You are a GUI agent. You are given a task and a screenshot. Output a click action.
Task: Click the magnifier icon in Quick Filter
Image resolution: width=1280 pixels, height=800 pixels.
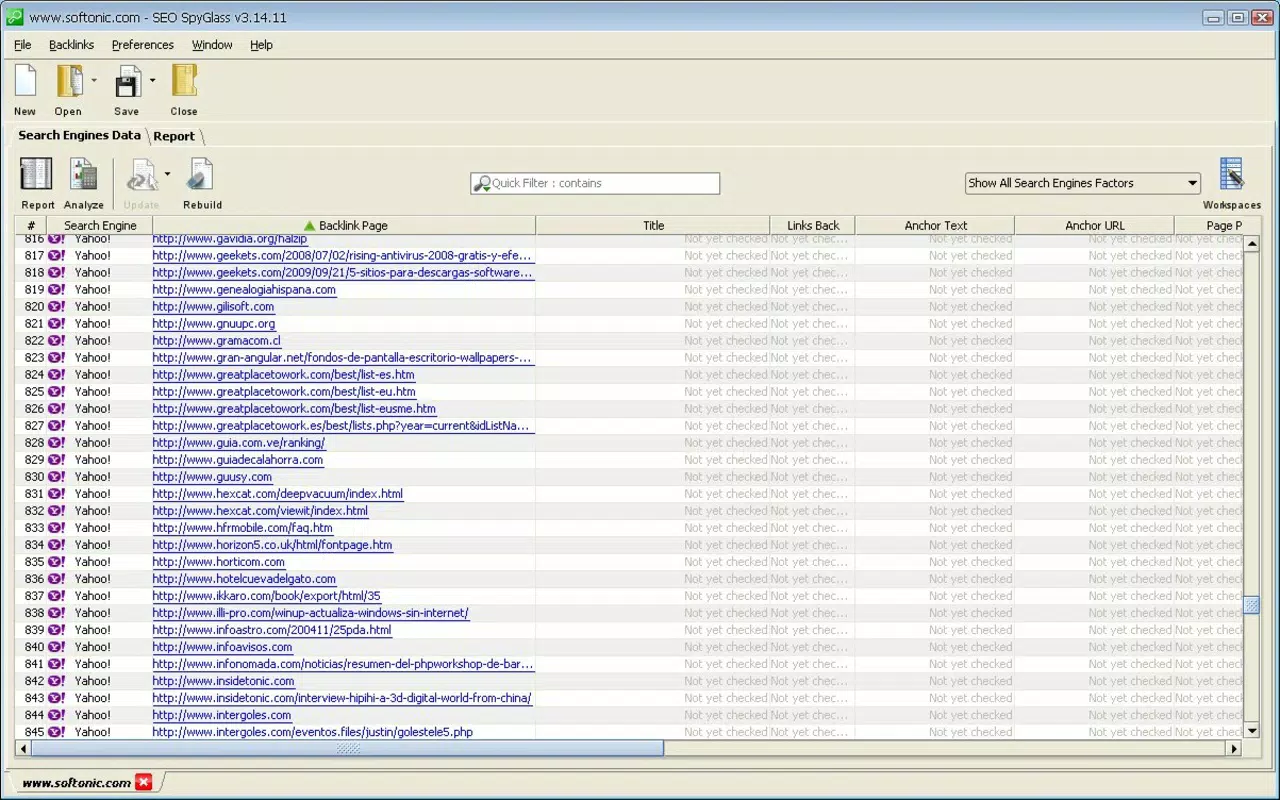482,183
